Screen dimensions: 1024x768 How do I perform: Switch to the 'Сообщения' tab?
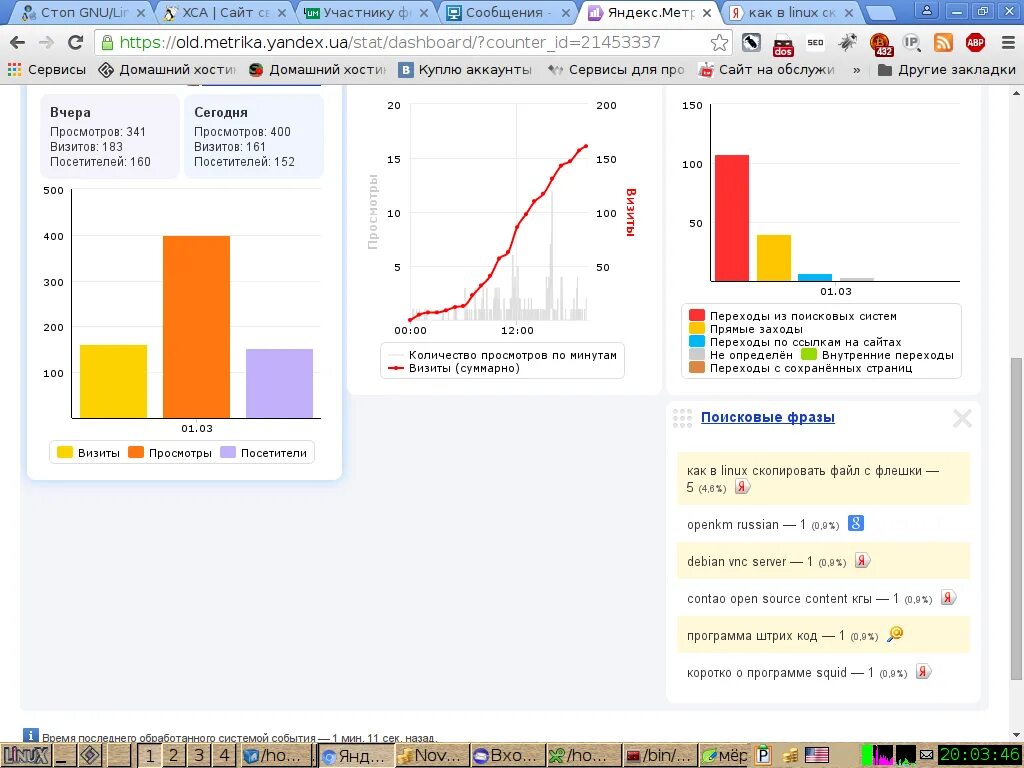pos(509,12)
